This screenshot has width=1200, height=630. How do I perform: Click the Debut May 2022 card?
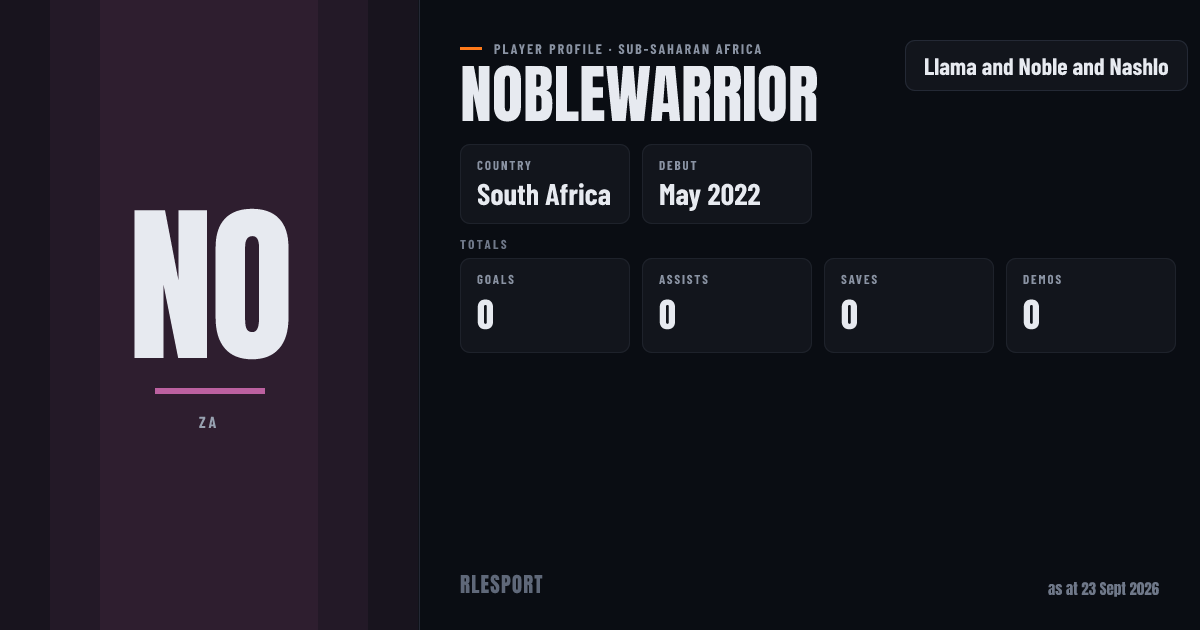(727, 184)
